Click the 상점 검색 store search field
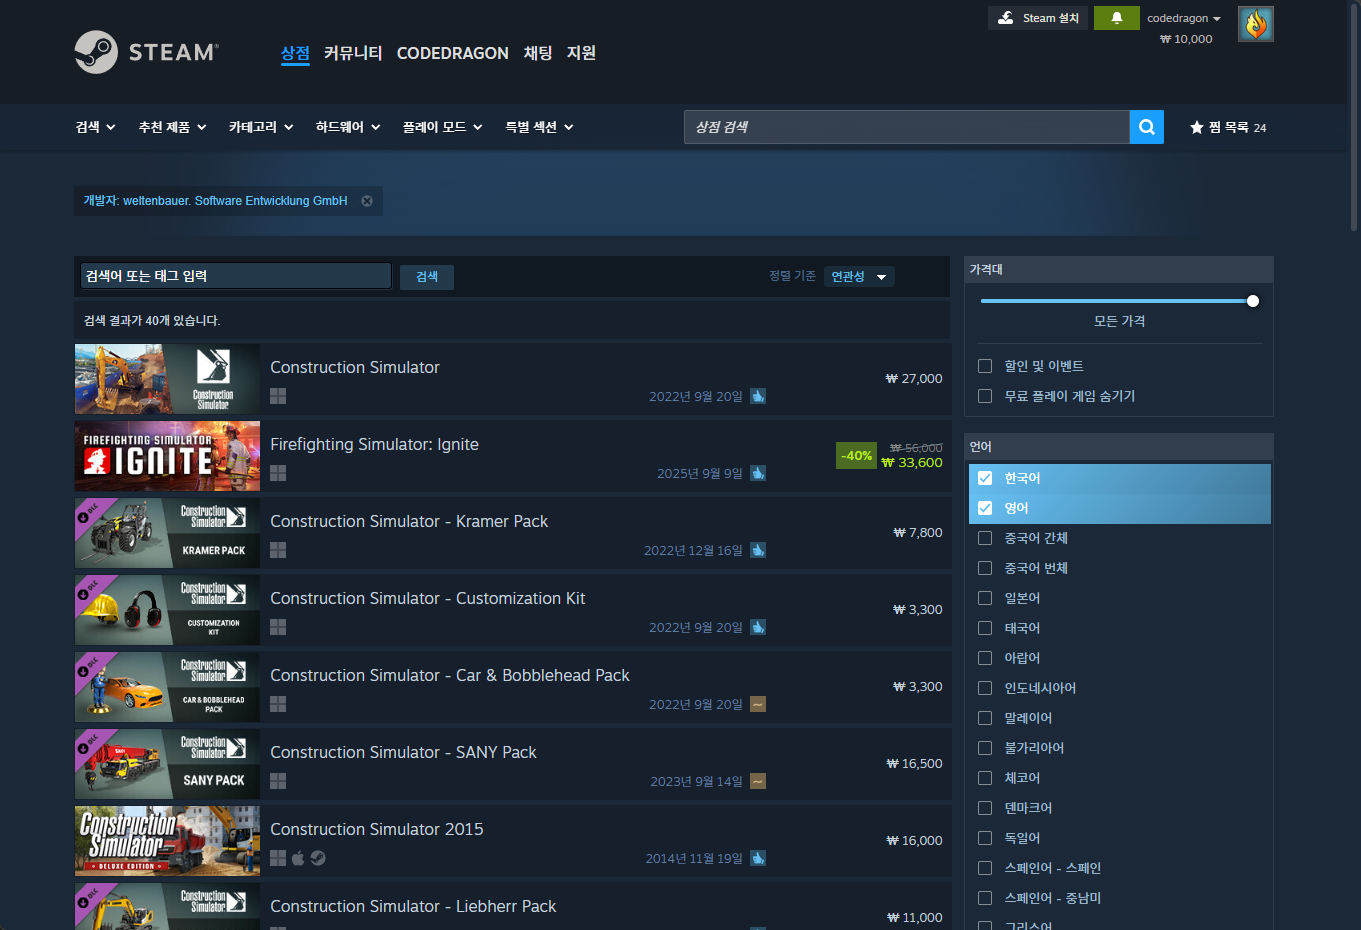 (x=907, y=127)
